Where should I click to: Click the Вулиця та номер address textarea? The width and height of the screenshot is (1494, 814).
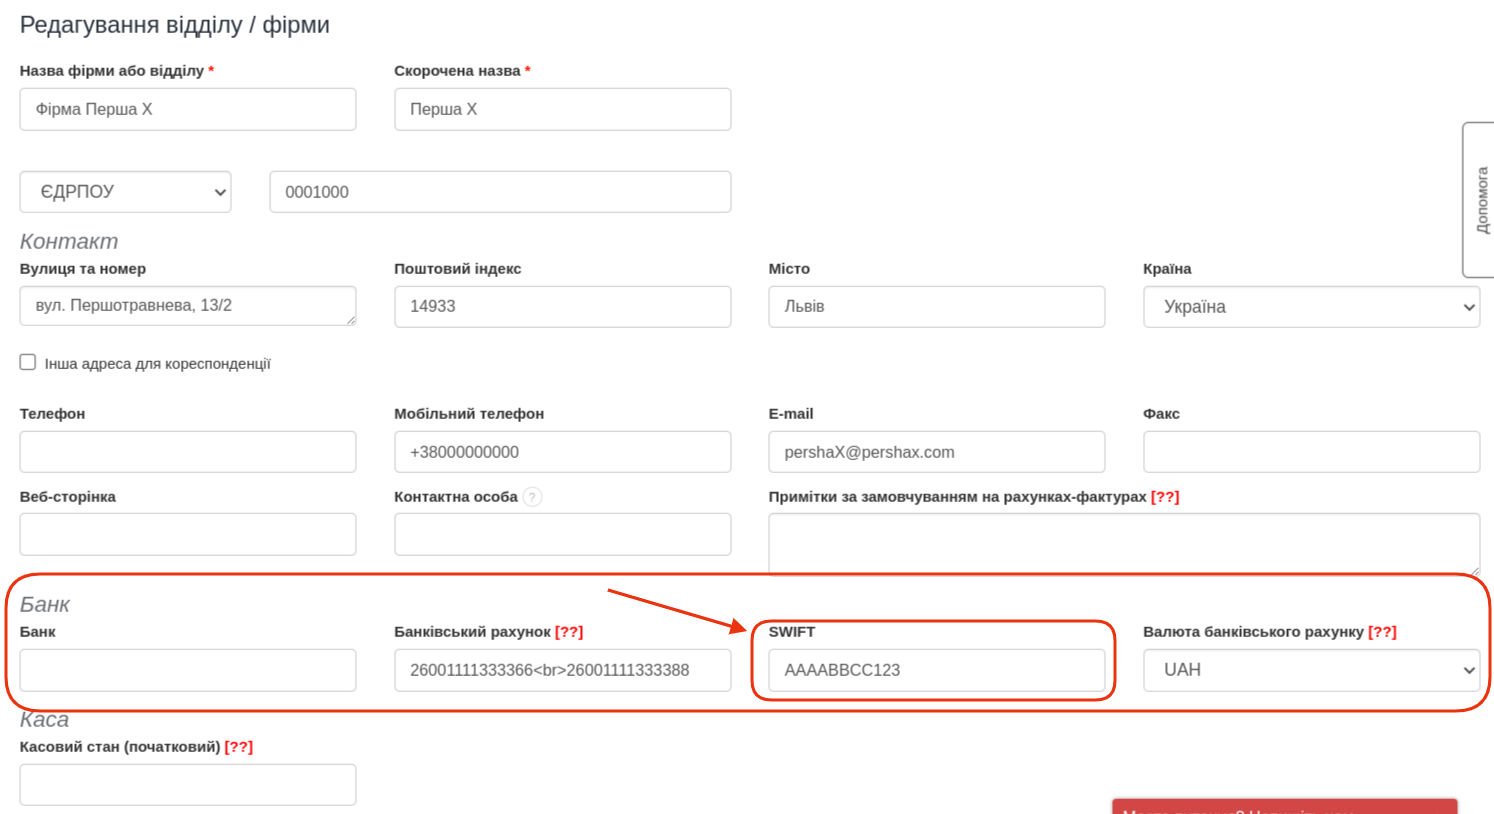tap(188, 306)
